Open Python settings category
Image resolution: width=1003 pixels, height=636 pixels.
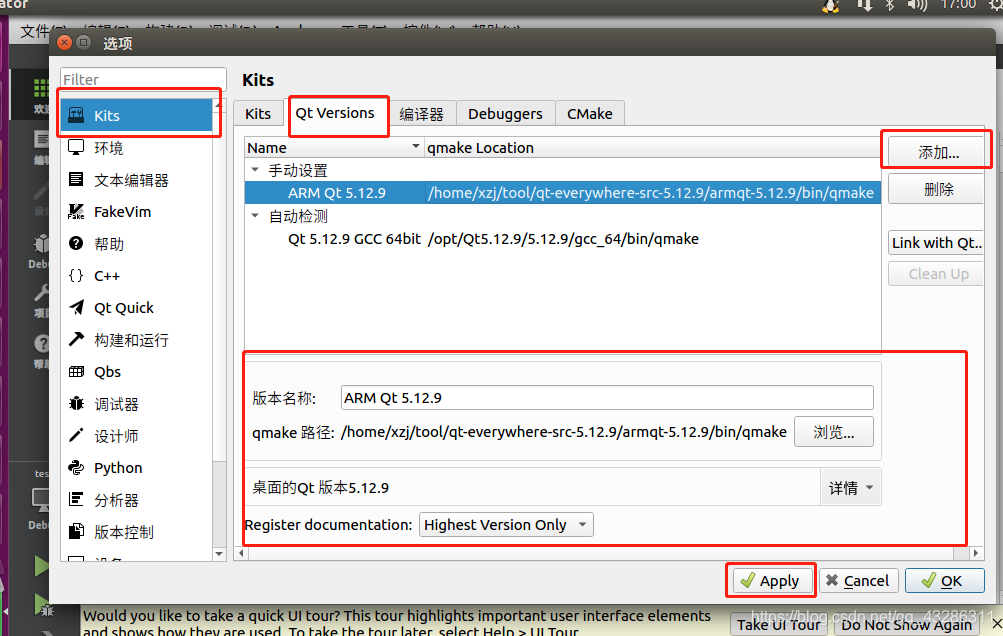click(136, 468)
